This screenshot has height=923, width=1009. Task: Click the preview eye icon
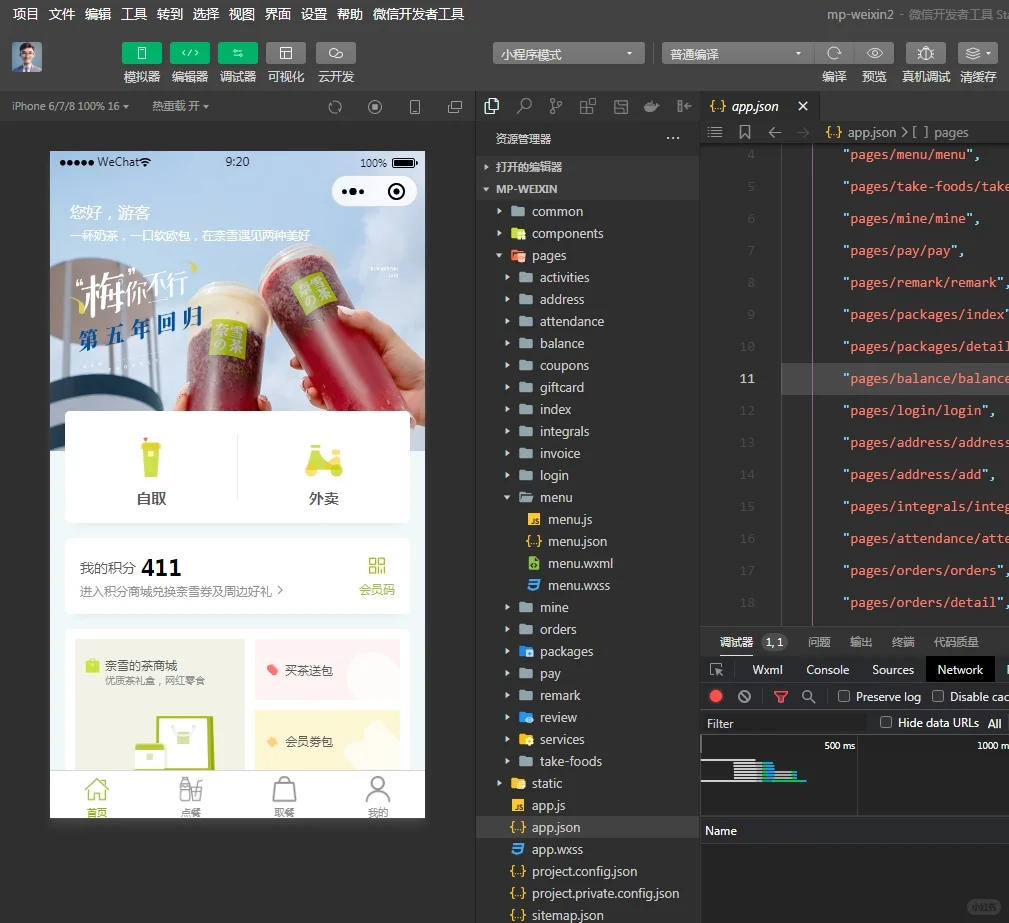[x=874, y=53]
